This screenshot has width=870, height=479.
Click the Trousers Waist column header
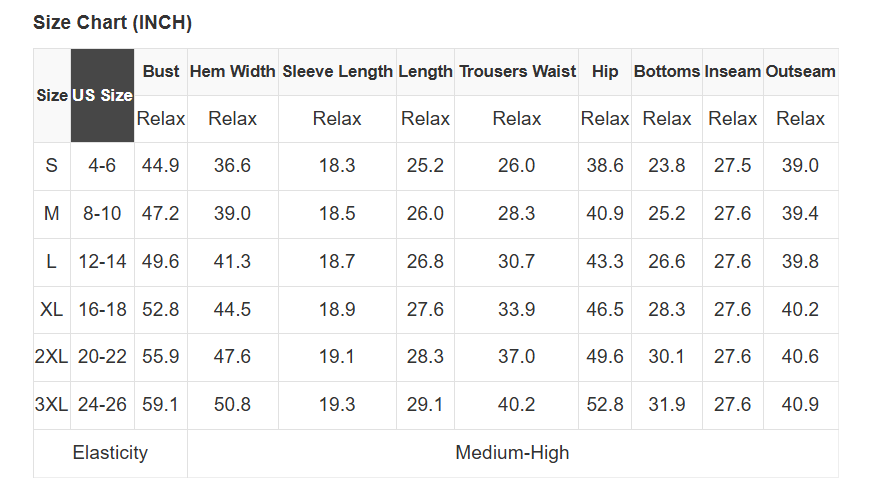(x=516, y=72)
